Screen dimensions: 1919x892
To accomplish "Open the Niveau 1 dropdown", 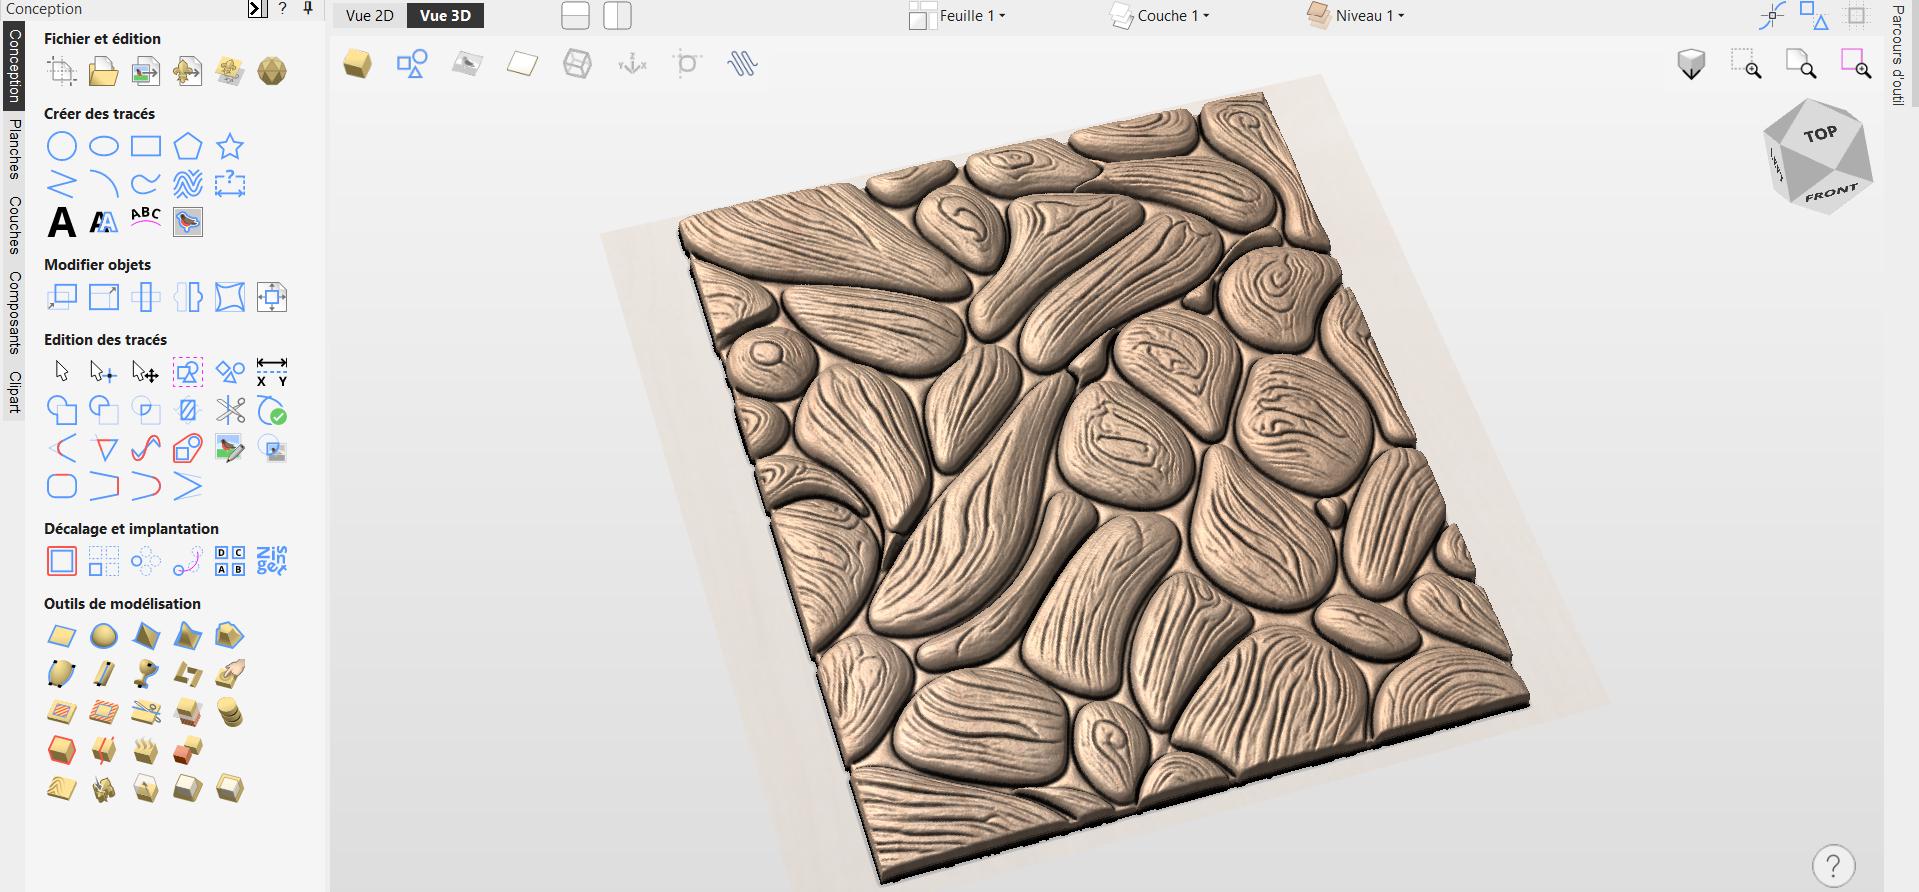I will [1356, 16].
